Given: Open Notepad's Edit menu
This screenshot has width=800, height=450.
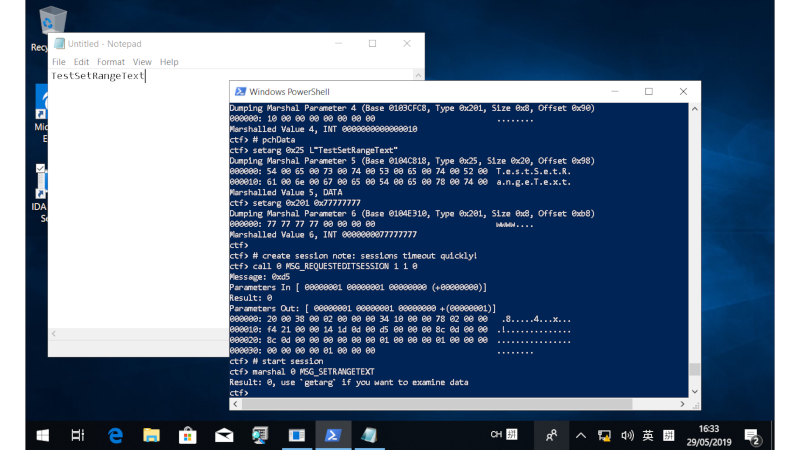Looking at the screenshot, I should [x=81, y=62].
